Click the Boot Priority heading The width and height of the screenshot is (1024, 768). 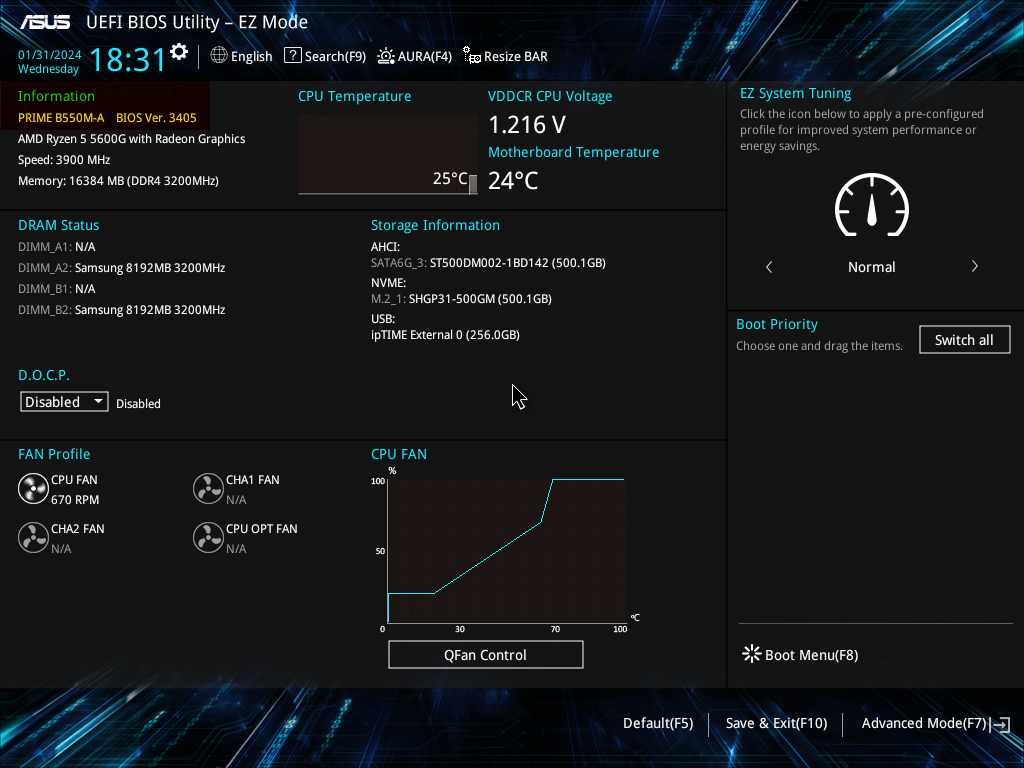coord(776,324)
